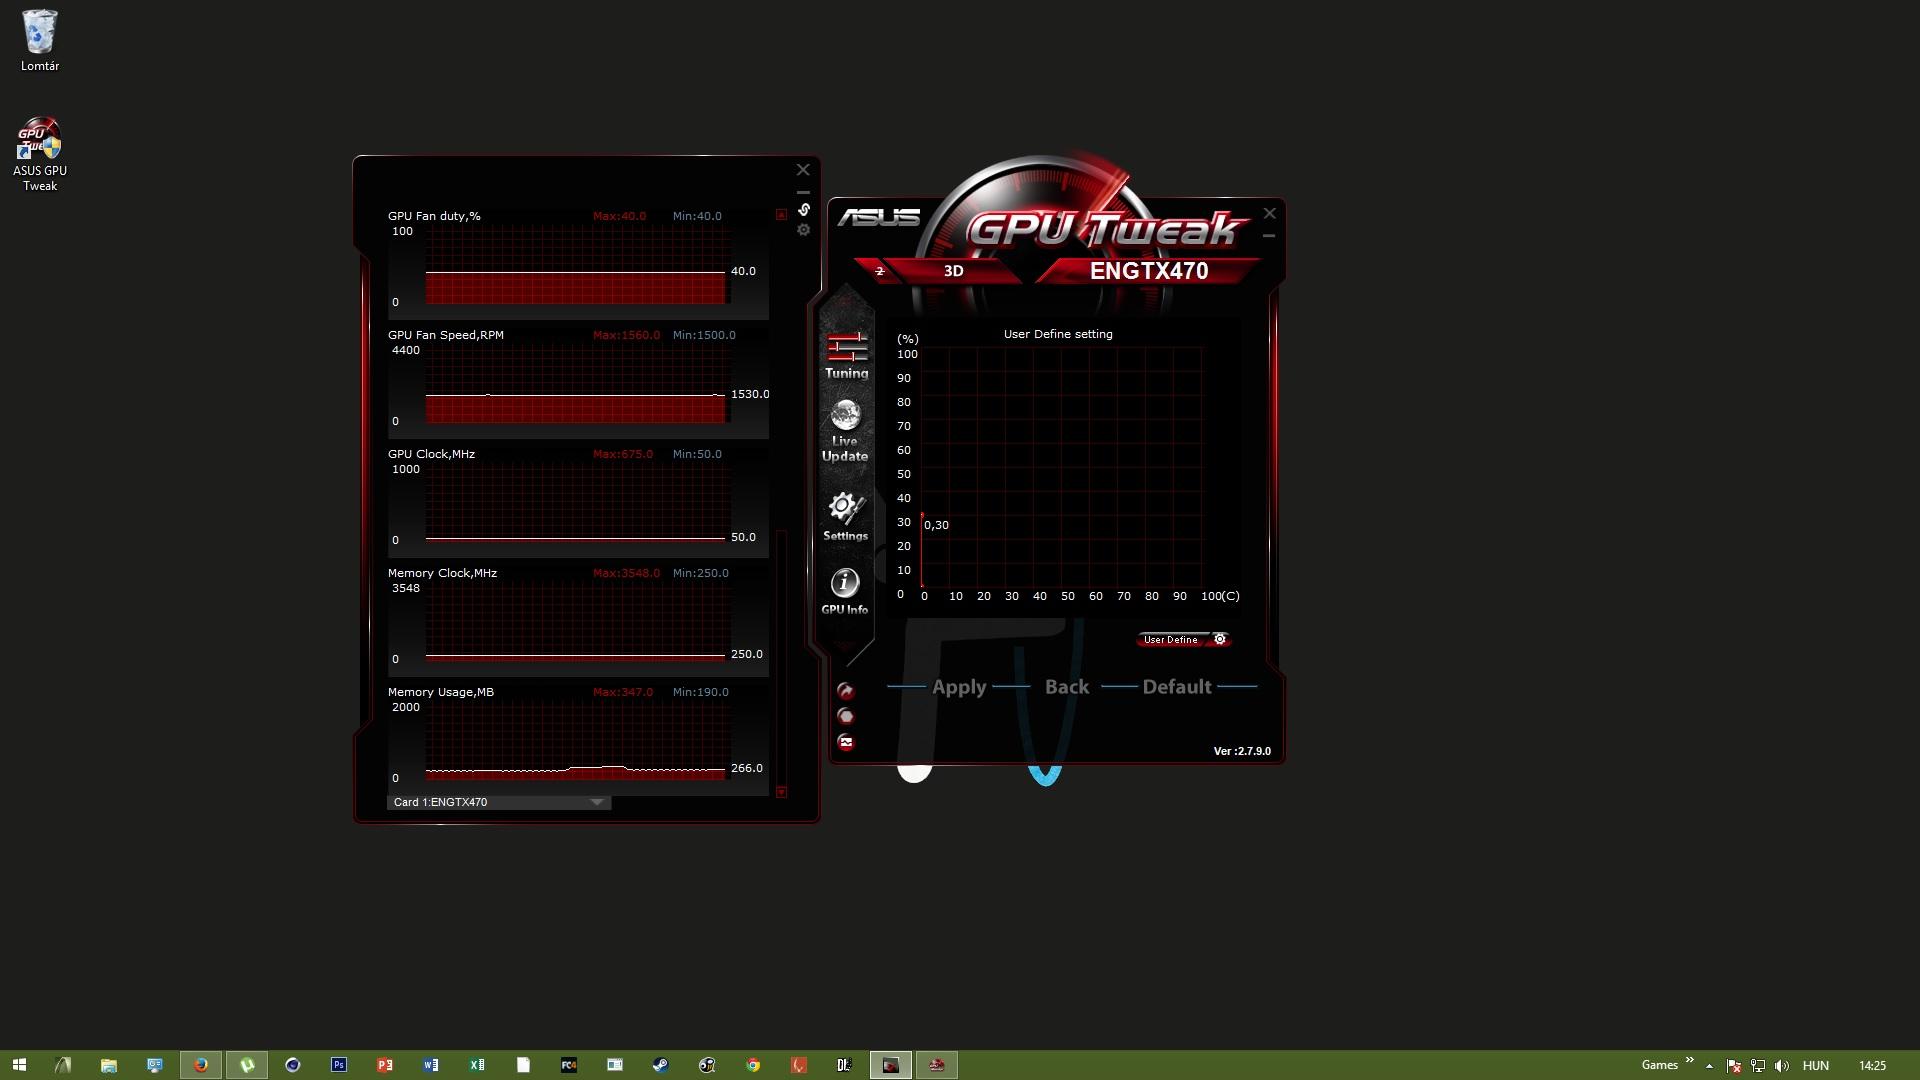Toggle the Monitor graph icon in the sidebar bottom
The height and width of the screenshot is (1080, 1920).
(846, 742)
